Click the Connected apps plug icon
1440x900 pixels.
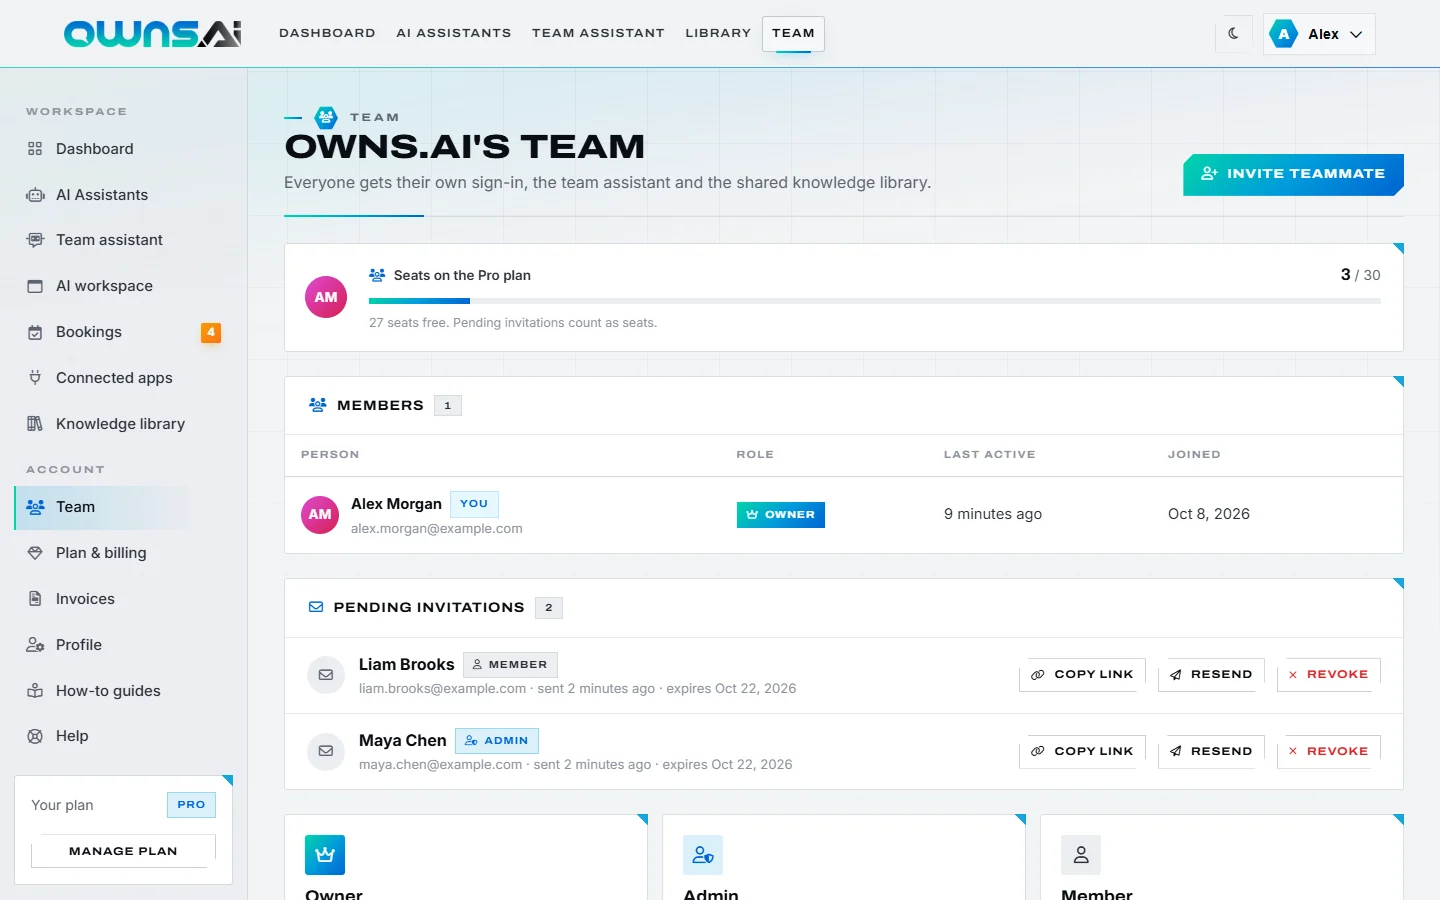click(x=35, y=378)
